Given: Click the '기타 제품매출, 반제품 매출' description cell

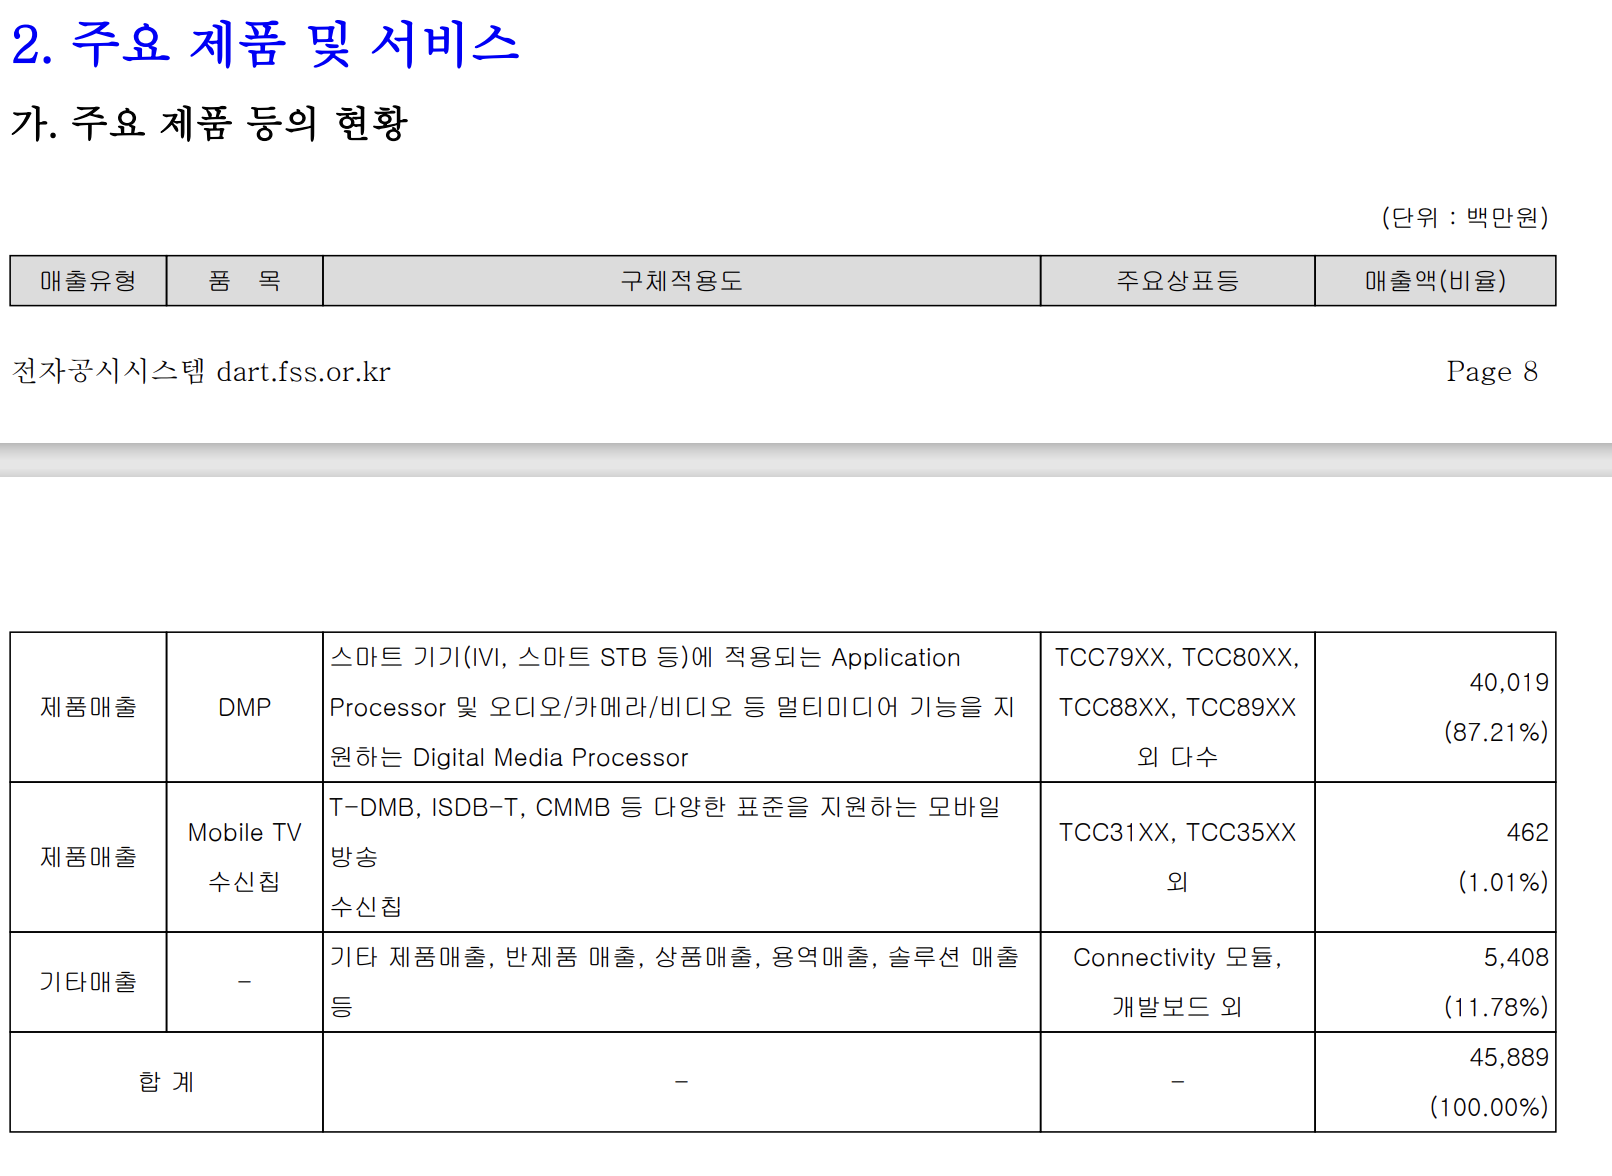Looking at the screenshot, I should pyautogui.click(x=682, y=982).
